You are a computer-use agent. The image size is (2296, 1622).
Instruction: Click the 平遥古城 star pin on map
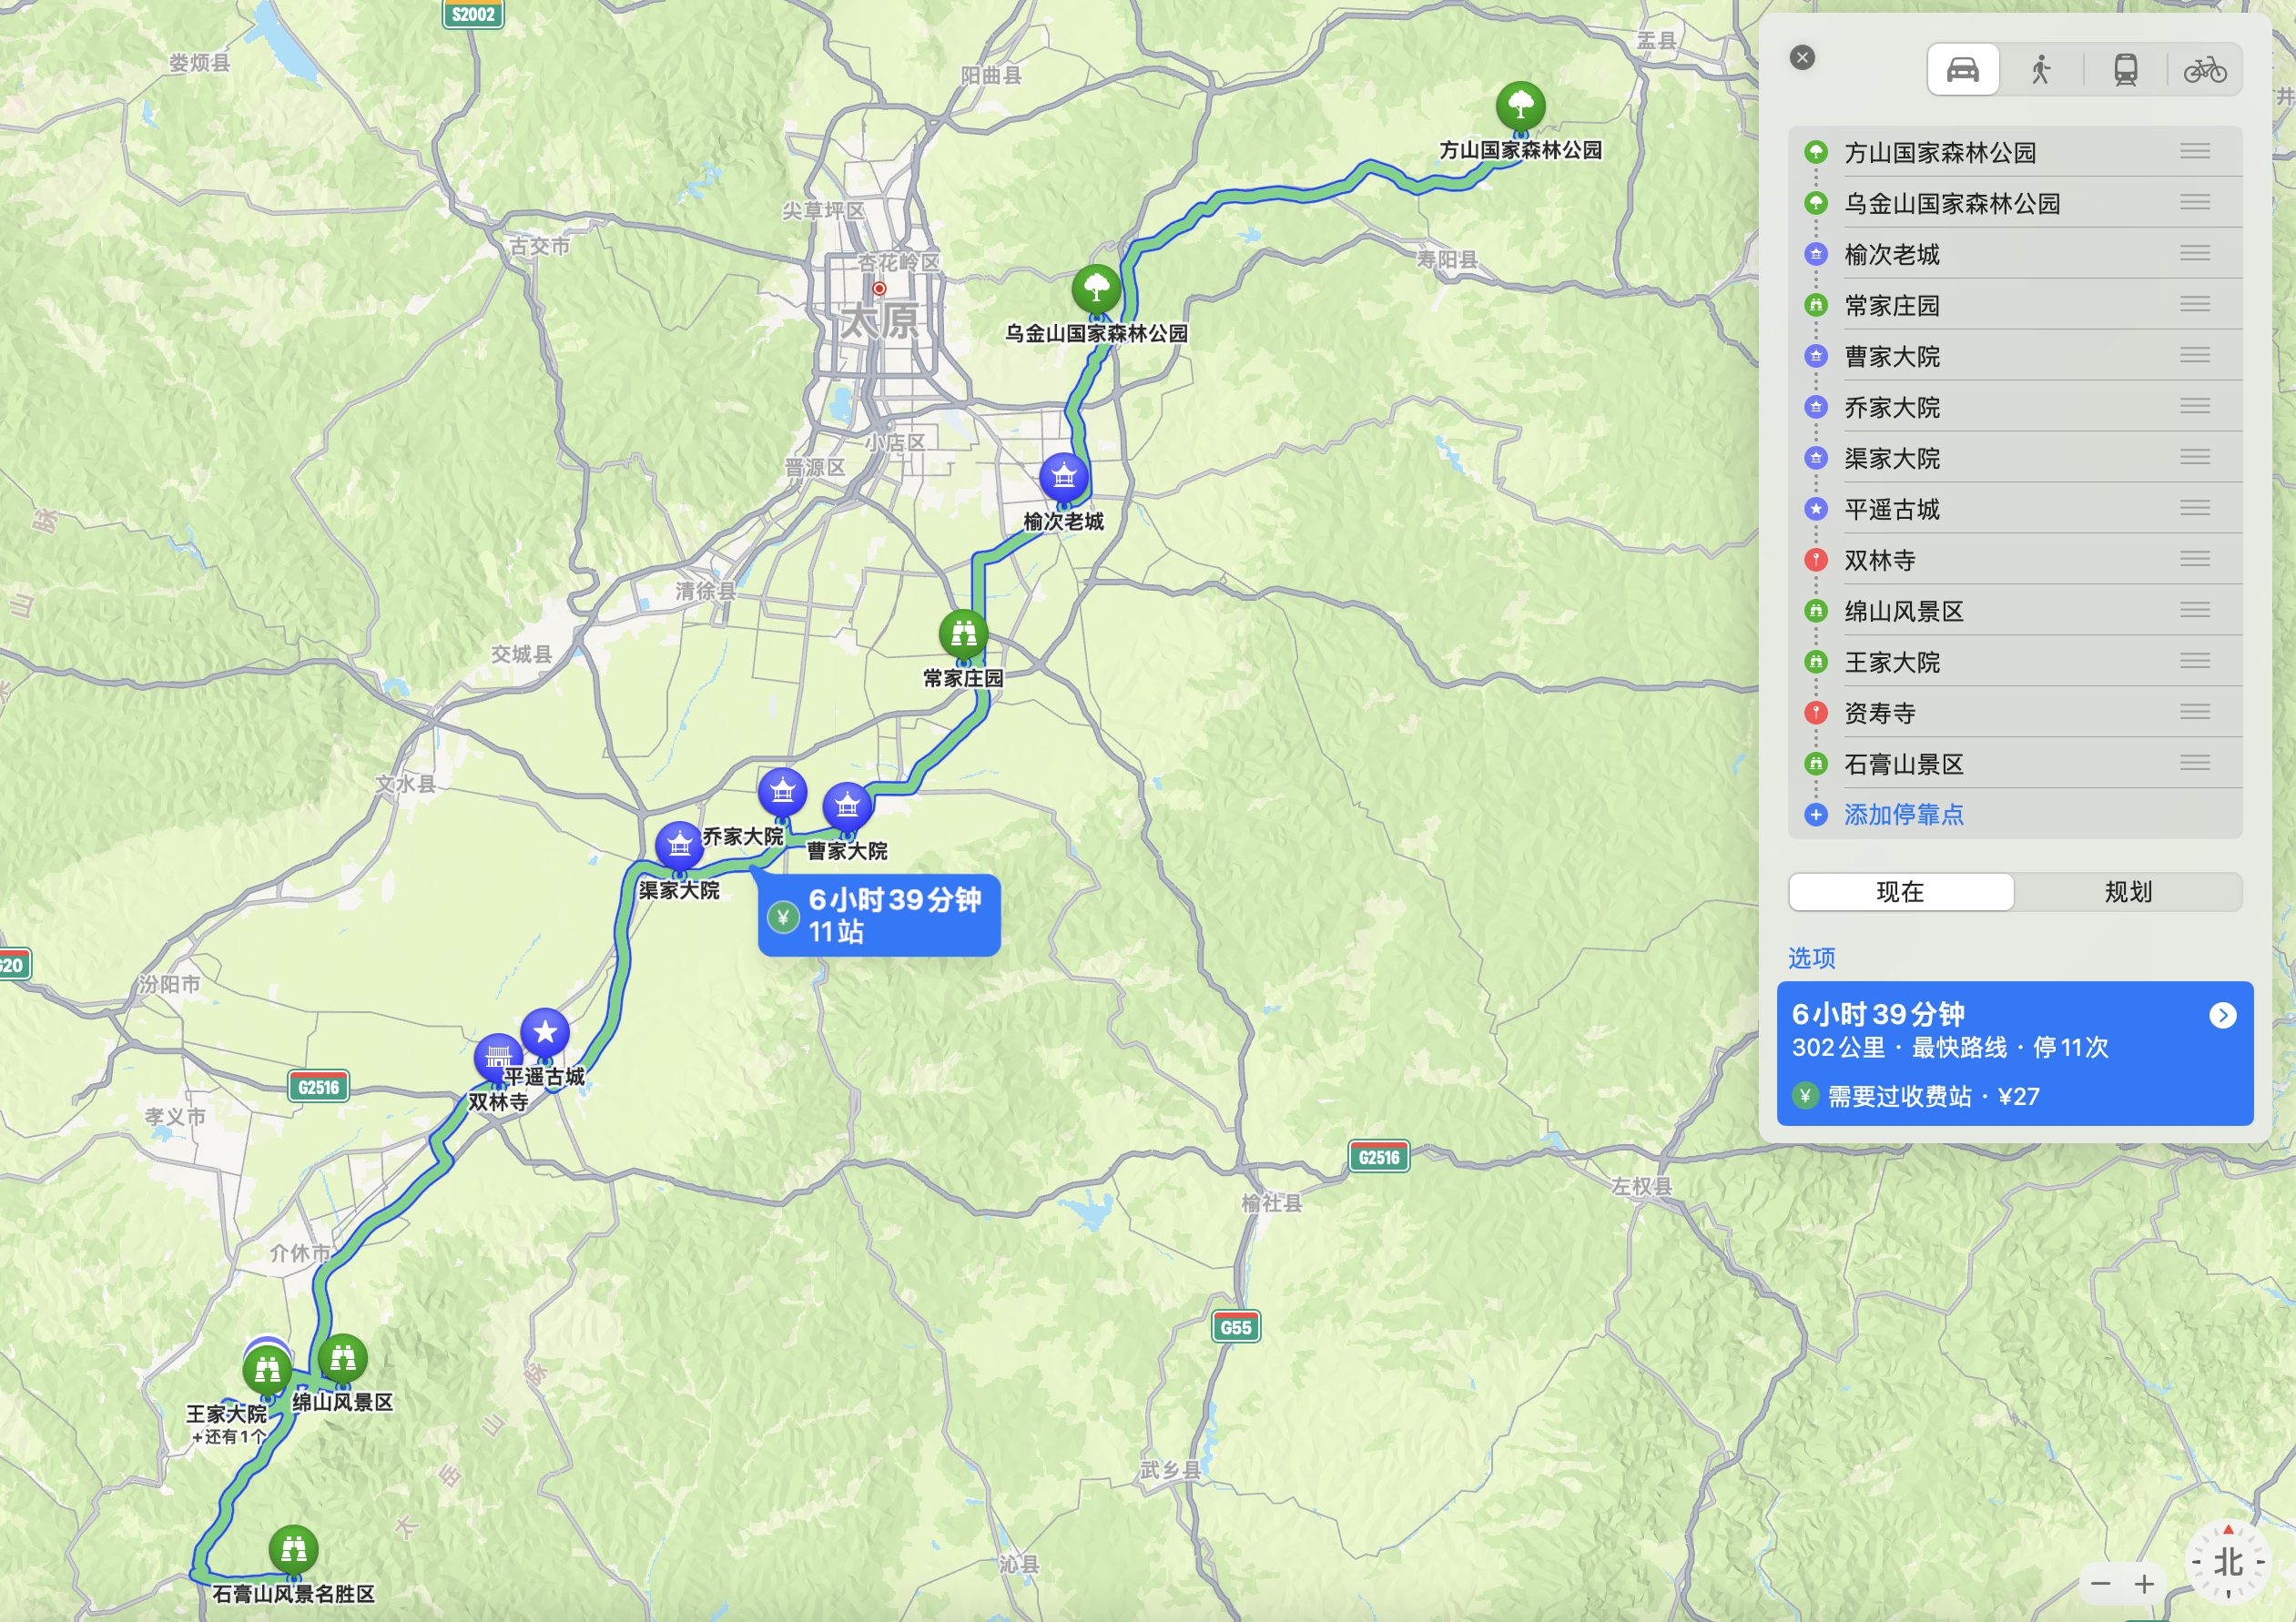tap(545, 1032)
